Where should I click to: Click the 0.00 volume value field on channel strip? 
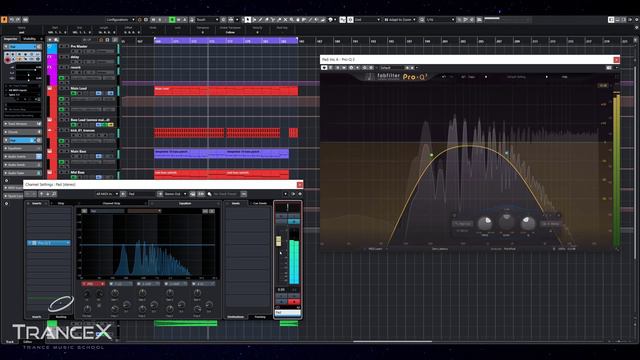pos(281,290)
